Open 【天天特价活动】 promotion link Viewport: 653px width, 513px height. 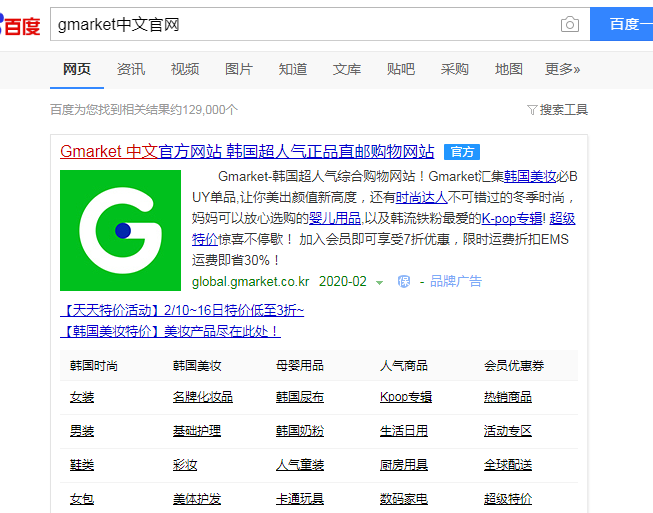click(x=182, y=310)
